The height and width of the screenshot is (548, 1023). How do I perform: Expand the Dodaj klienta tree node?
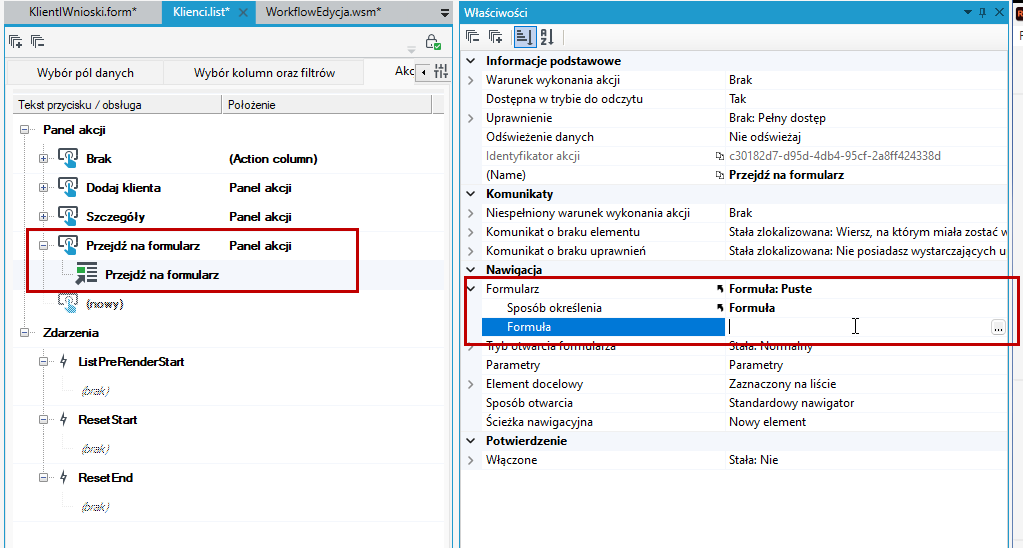[x=43, y=188]
